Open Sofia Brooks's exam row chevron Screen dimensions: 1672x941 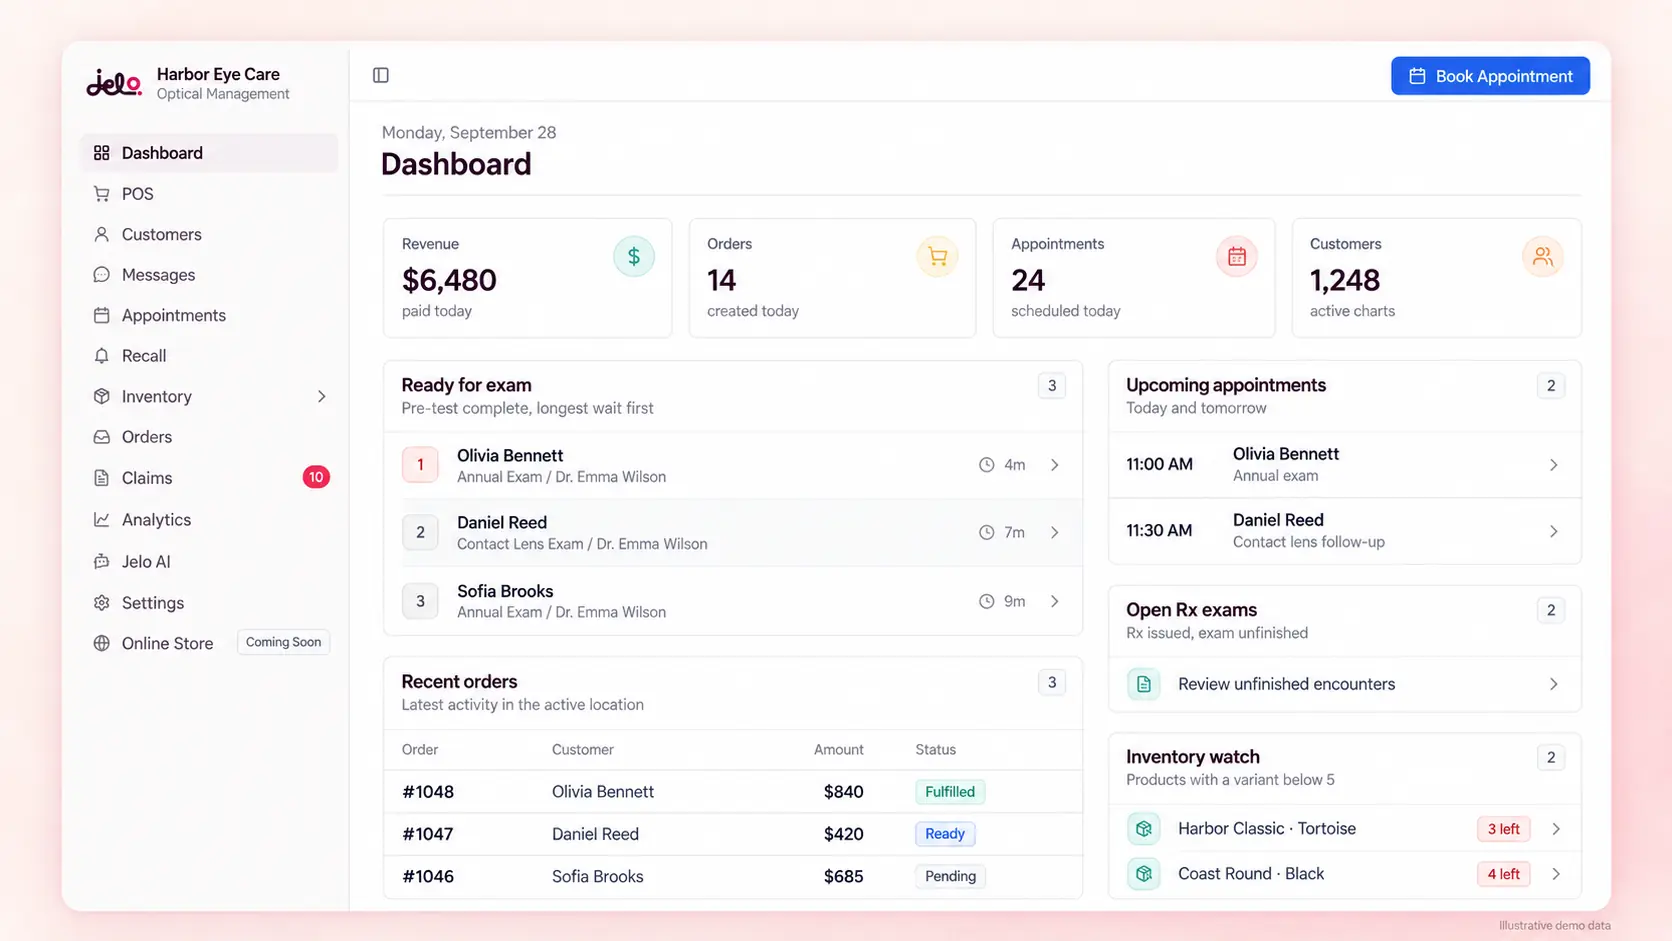pyautogui.click(x=1055, y=602)
